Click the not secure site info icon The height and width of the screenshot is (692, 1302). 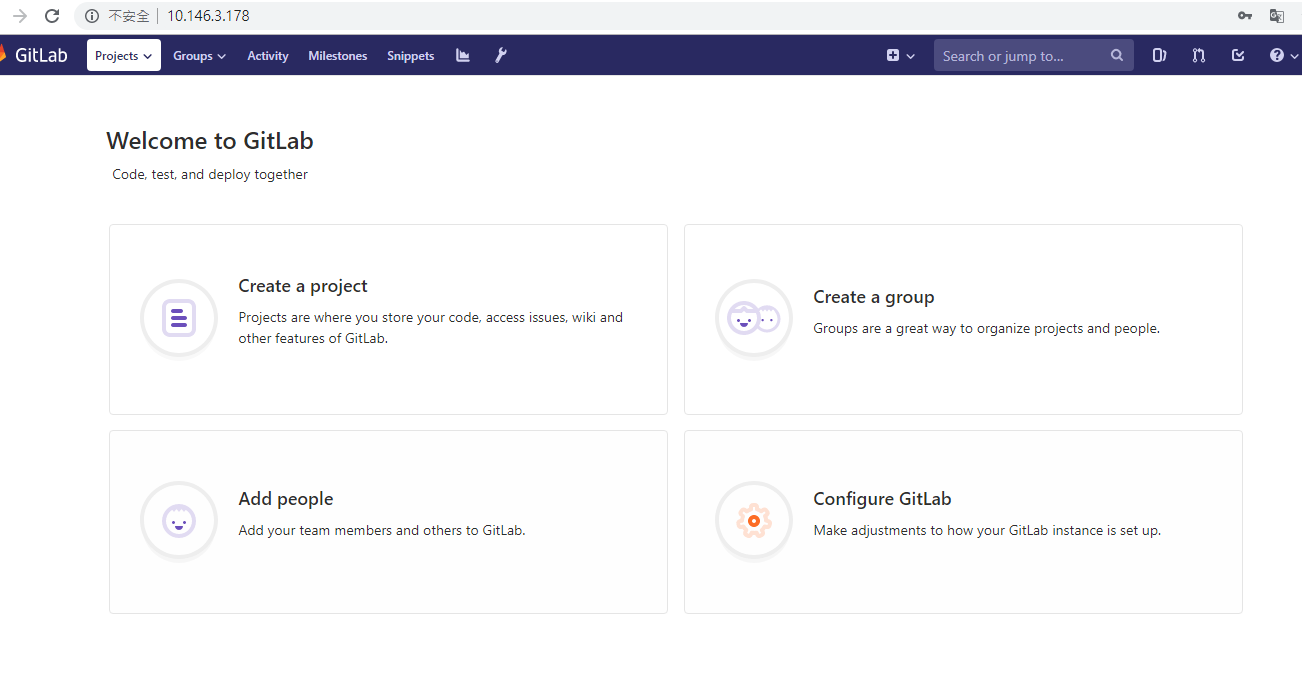[x=92, y=16]
